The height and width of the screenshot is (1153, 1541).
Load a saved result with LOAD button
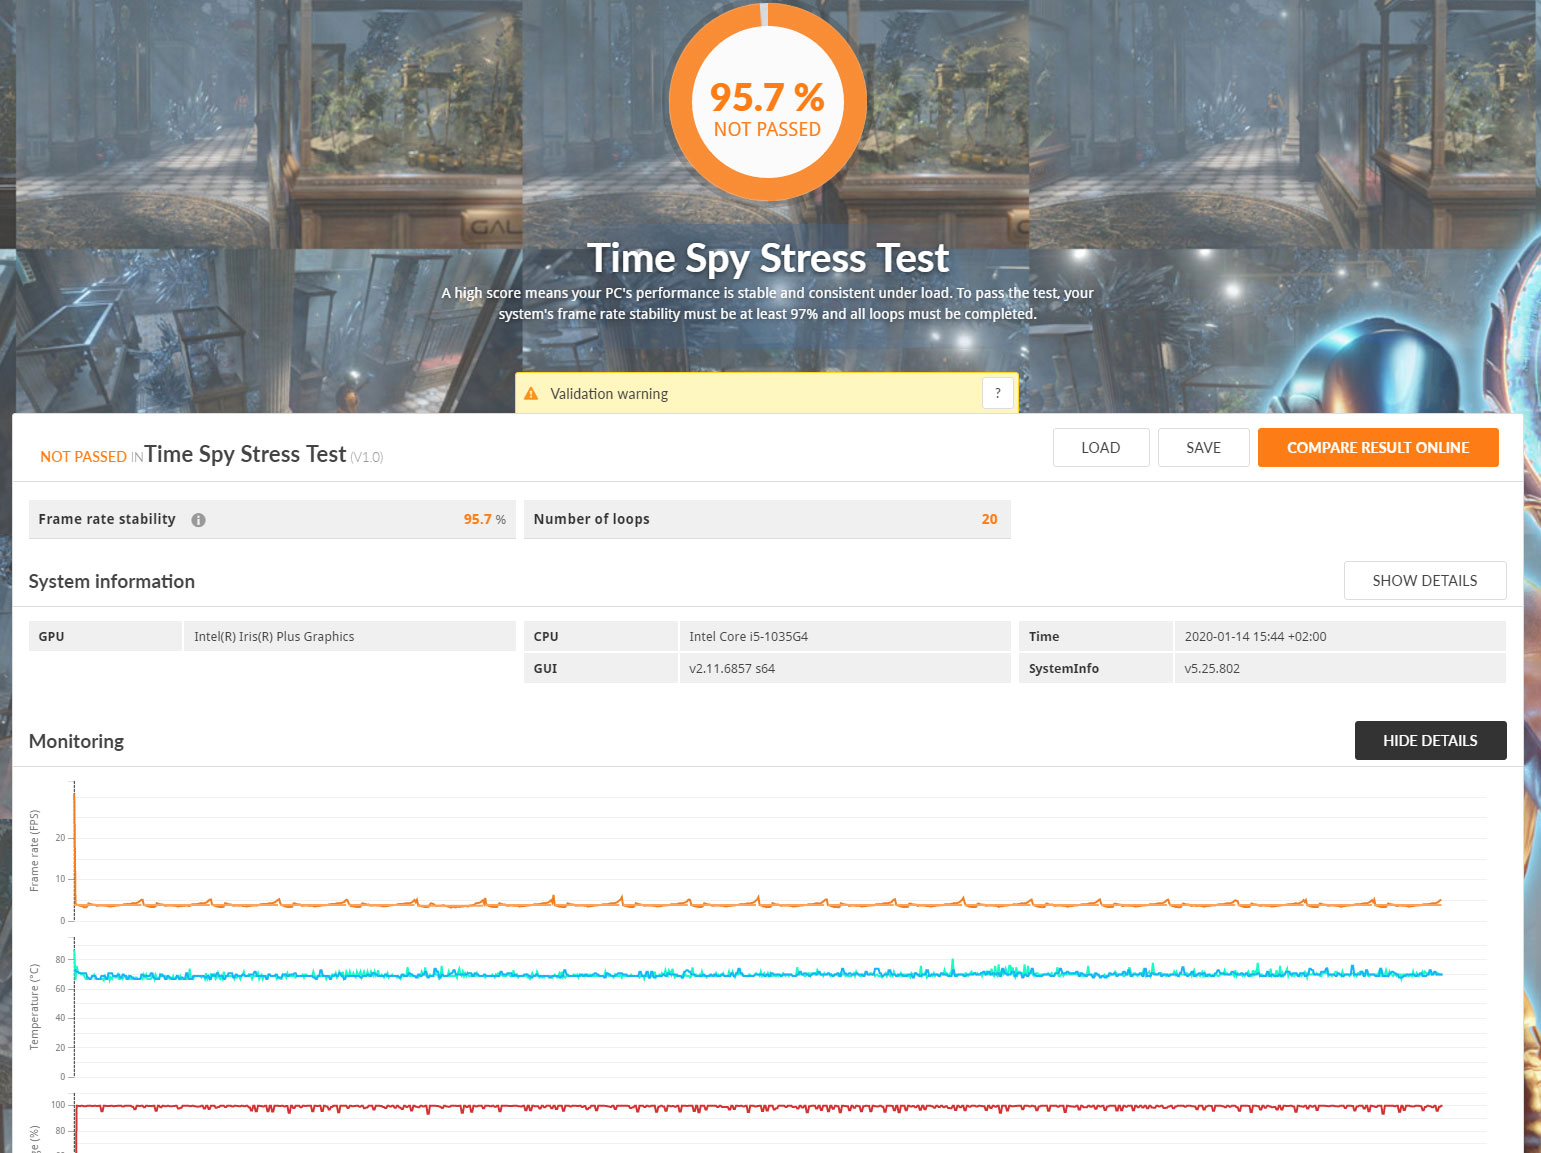(x=1101, y=448)
